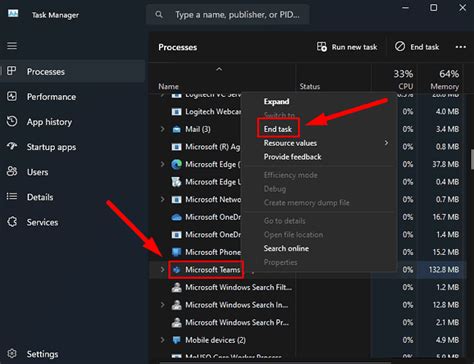Expand the Mobile devices (2) group
474x364 pixels.
(x=162, y=340)
